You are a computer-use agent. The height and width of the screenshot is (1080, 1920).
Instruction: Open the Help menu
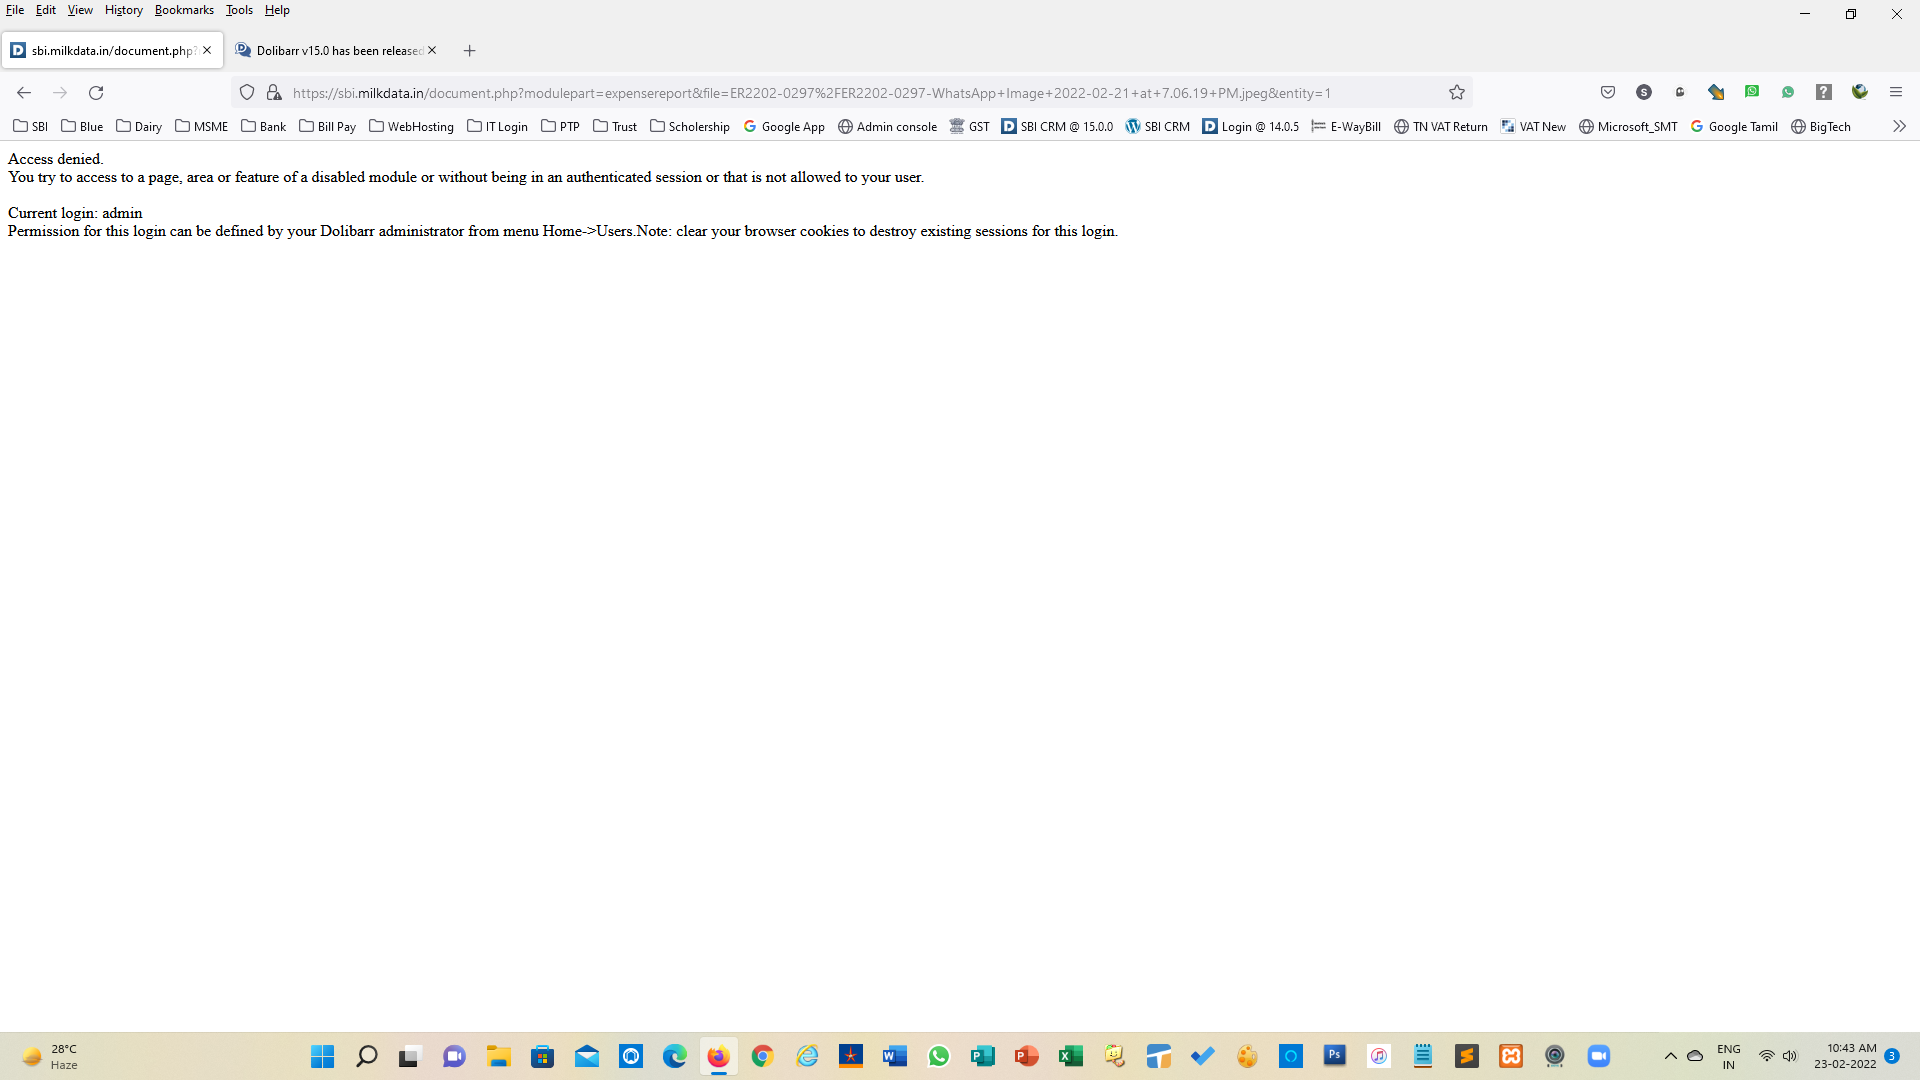[x=277, y=10]
